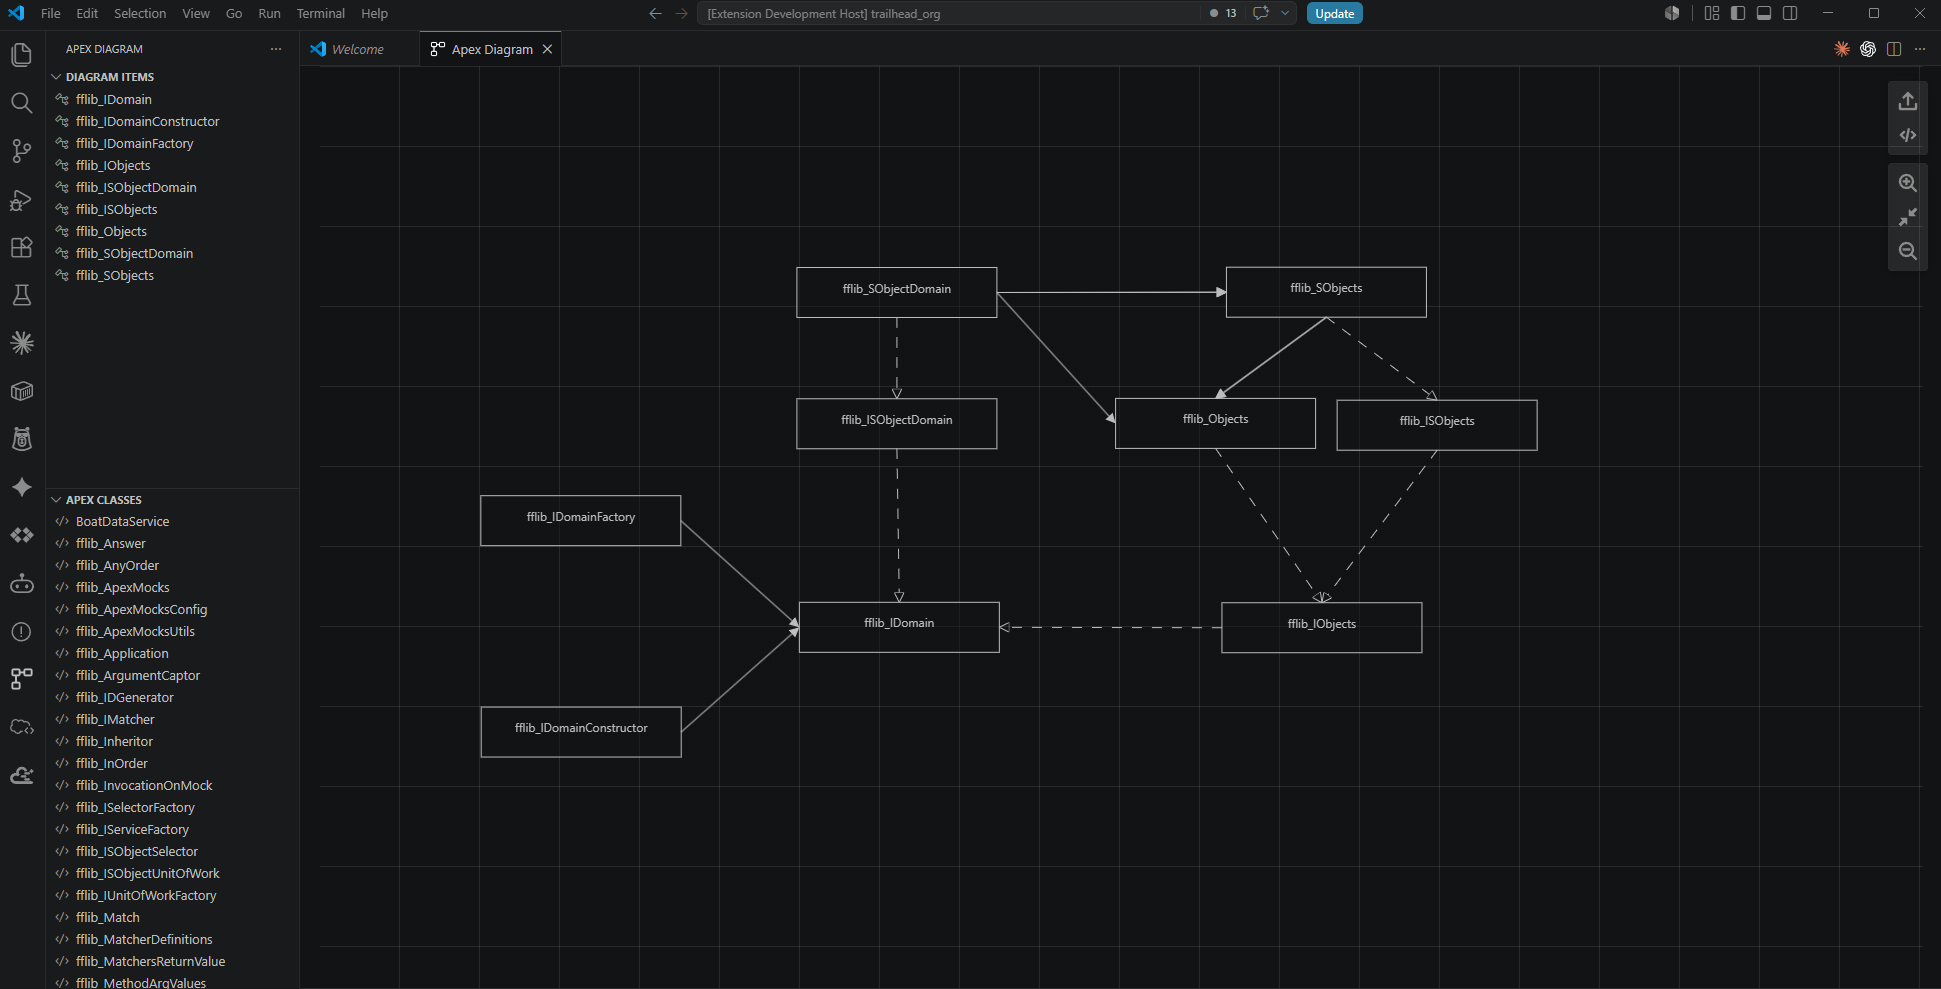Open the View menu
This screenshot has width=1941, height=989.
click(x=196, y=13)
